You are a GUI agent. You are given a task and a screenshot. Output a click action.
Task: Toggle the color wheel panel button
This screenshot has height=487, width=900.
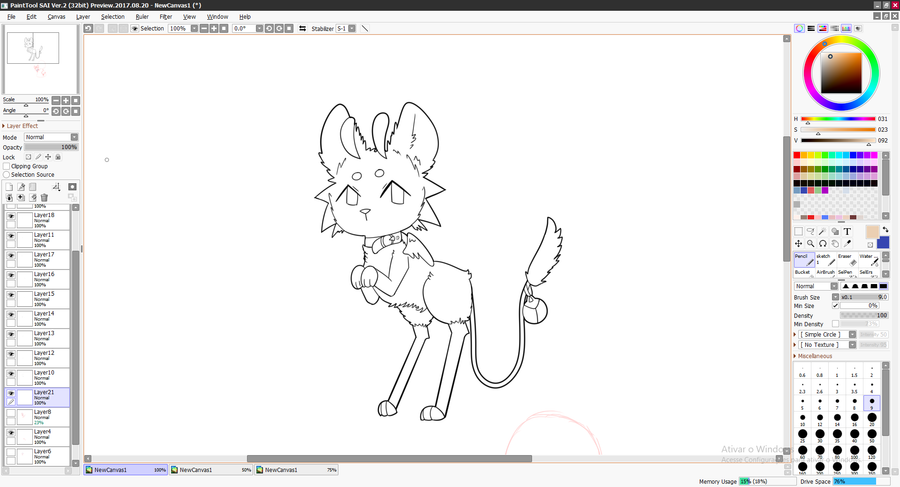point(799,28)
